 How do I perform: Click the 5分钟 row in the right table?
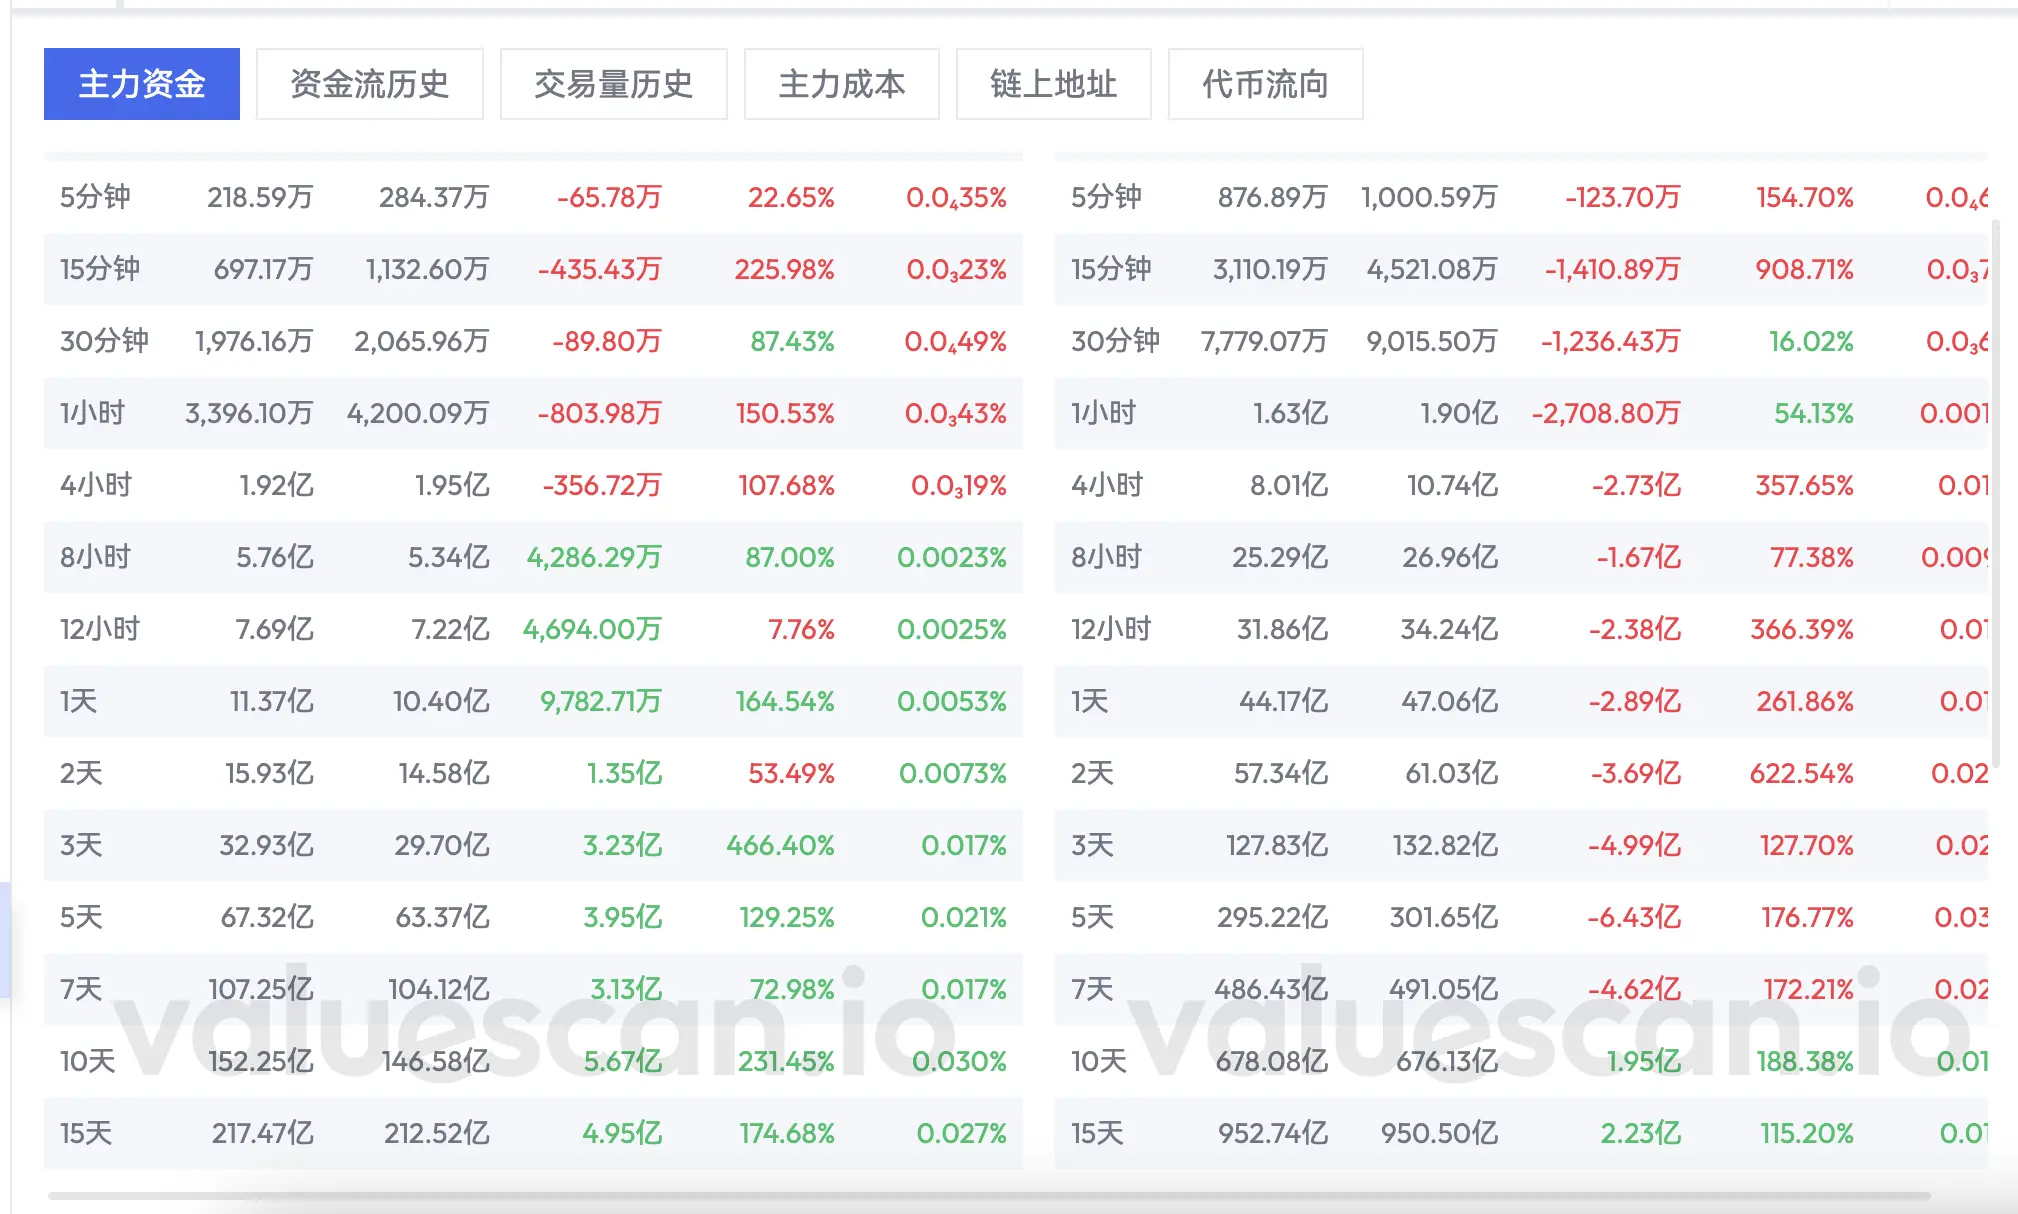(1106, 197)
